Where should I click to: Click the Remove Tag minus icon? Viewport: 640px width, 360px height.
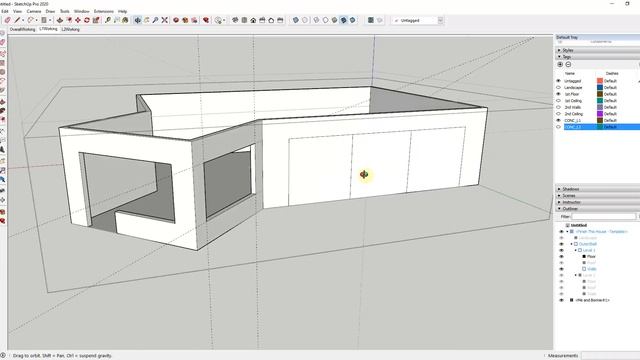click(568, 64)
